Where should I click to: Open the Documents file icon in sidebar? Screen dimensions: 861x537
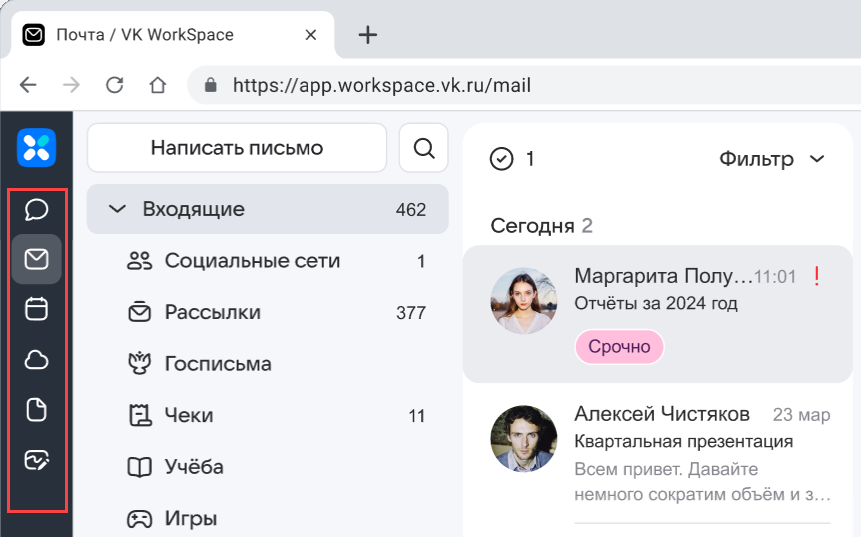click(x=37, y=410)
